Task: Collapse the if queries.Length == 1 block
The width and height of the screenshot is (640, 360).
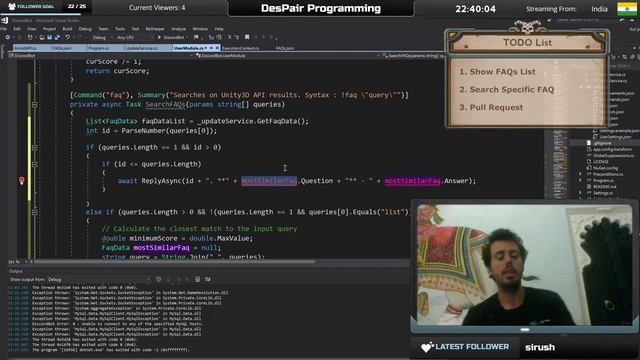Action: 35,147
